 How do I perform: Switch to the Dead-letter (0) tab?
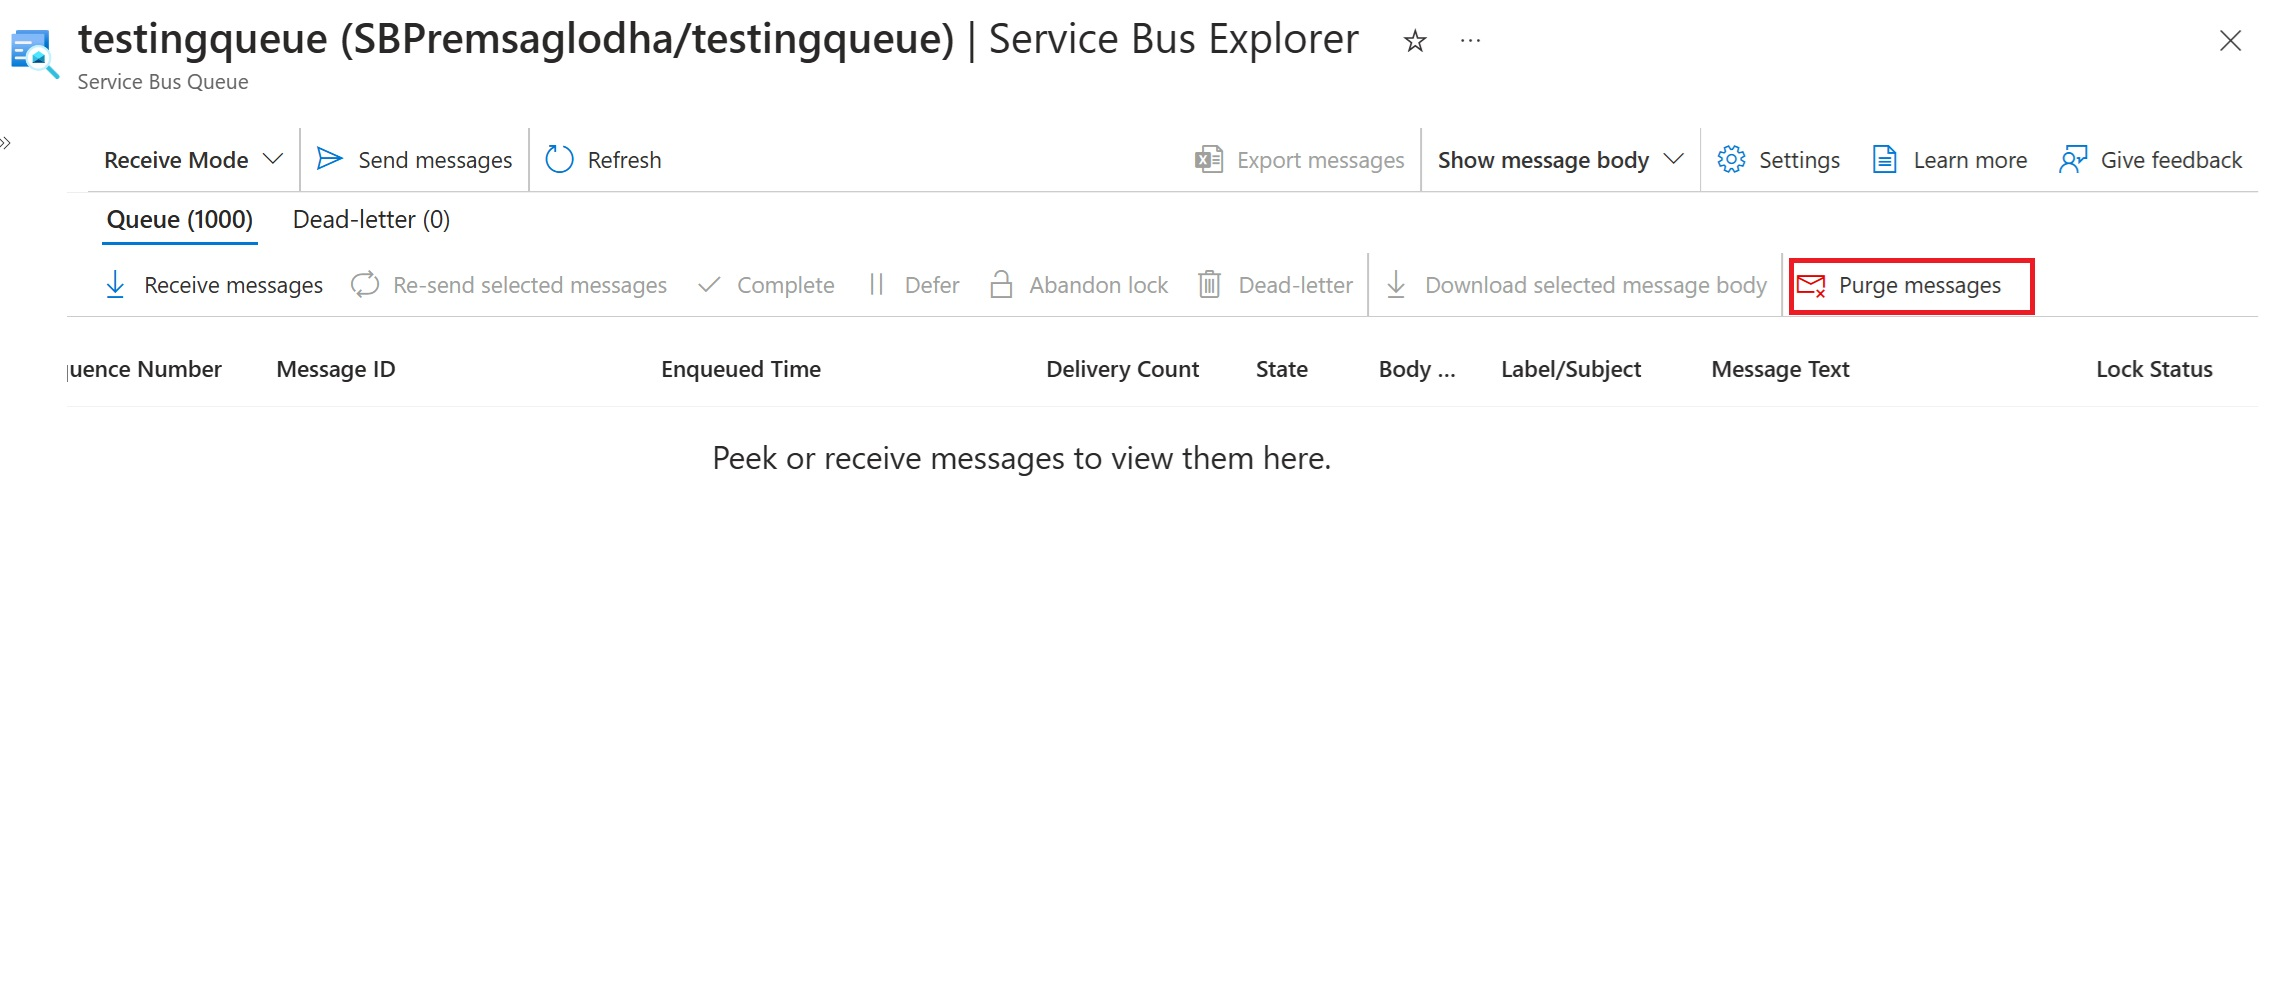(x=371, y=219)
